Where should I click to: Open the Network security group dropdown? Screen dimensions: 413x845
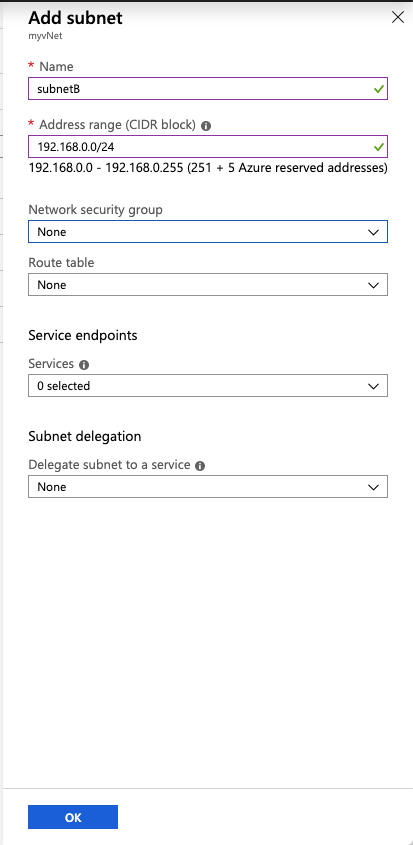coord(208,232)
